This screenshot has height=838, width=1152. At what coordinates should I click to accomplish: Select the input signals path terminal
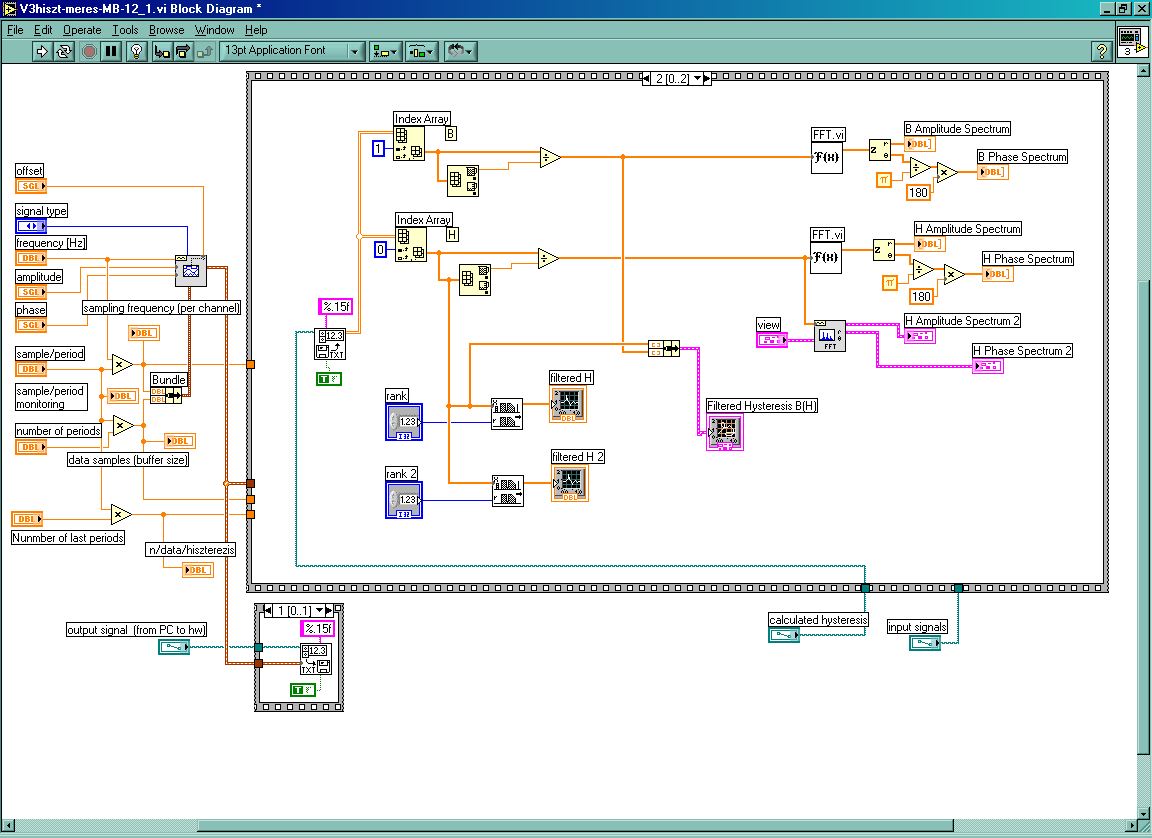pyautogui.click(x=925, y=643)
